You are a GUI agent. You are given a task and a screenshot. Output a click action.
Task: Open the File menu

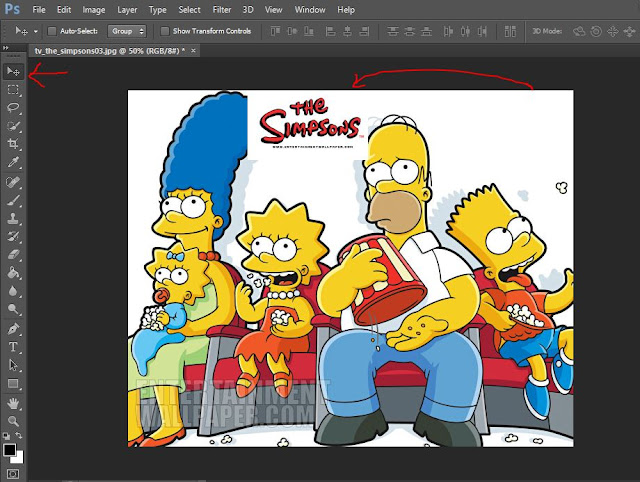coord(39,9)
